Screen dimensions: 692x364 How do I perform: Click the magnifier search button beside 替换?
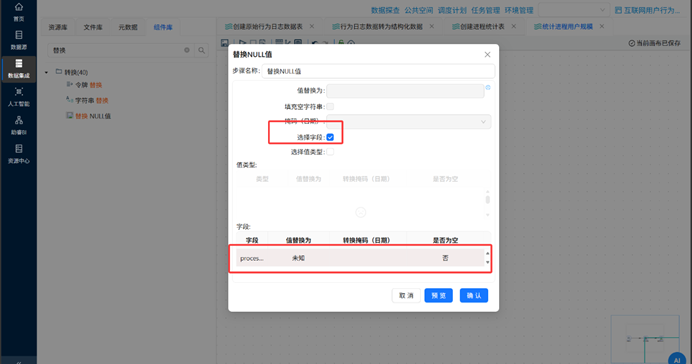pos(202,50)
